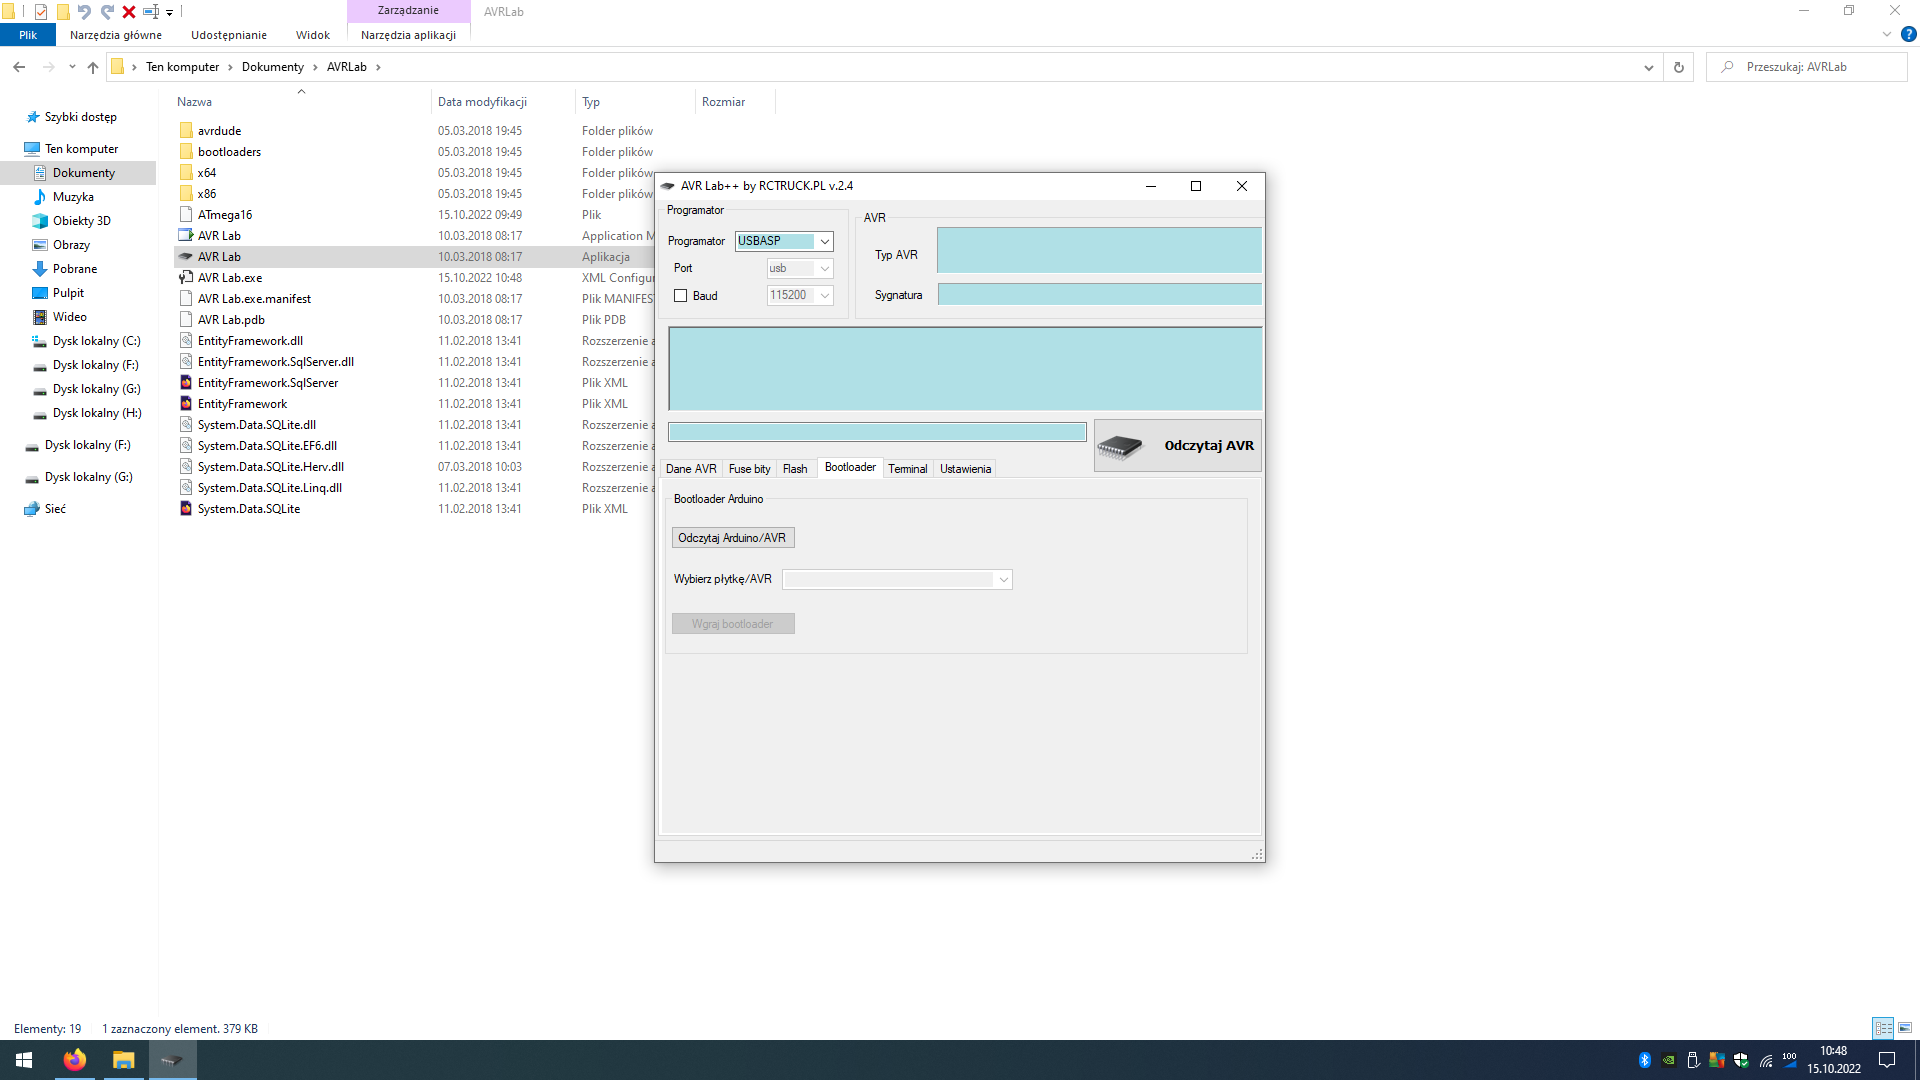
Task: Click the refresh icon beside address bar
Action: 1679,67
